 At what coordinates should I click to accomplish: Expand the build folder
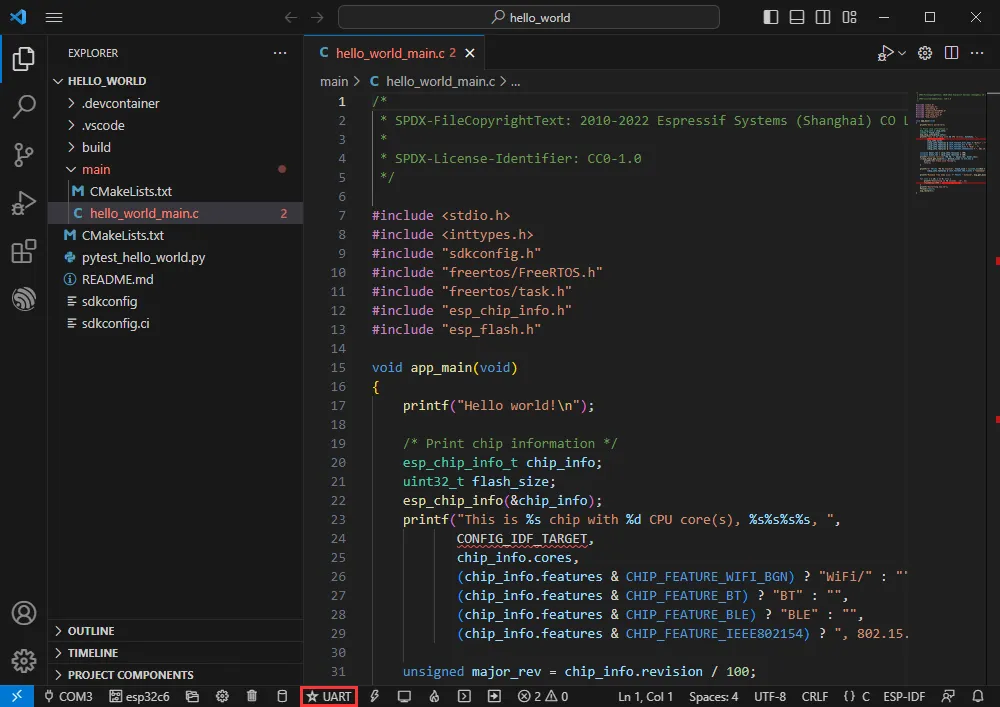tap(96, 147)
